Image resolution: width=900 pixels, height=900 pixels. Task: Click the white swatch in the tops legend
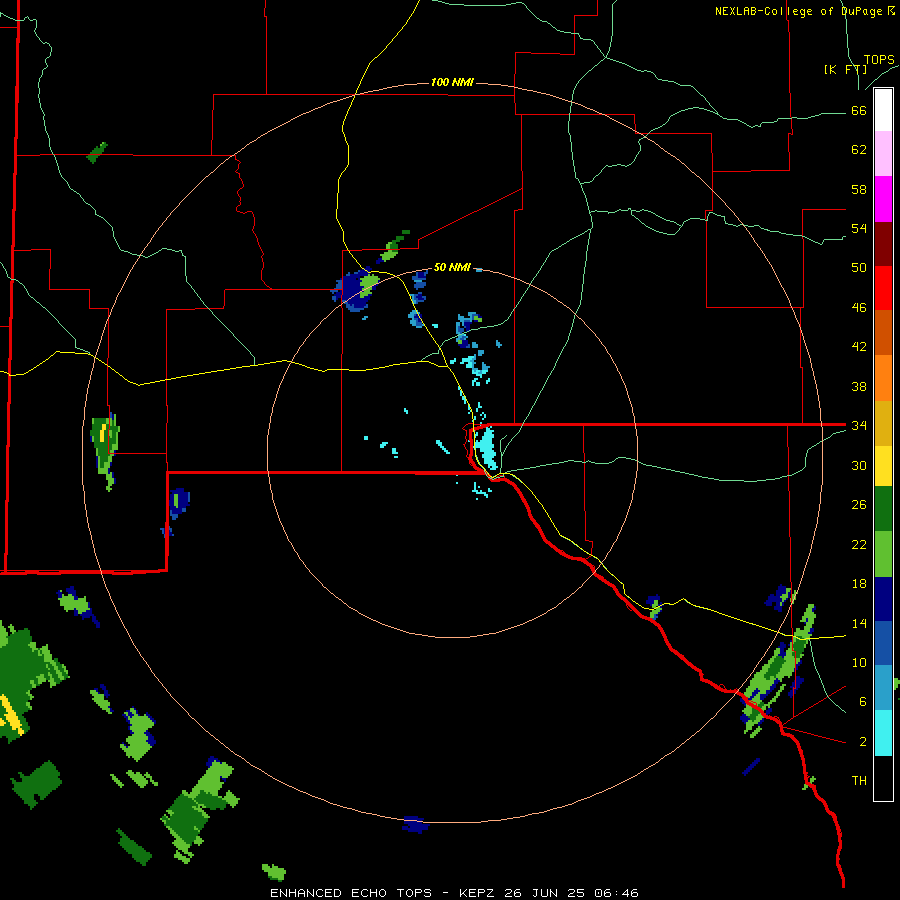click(x=883, y=110)
